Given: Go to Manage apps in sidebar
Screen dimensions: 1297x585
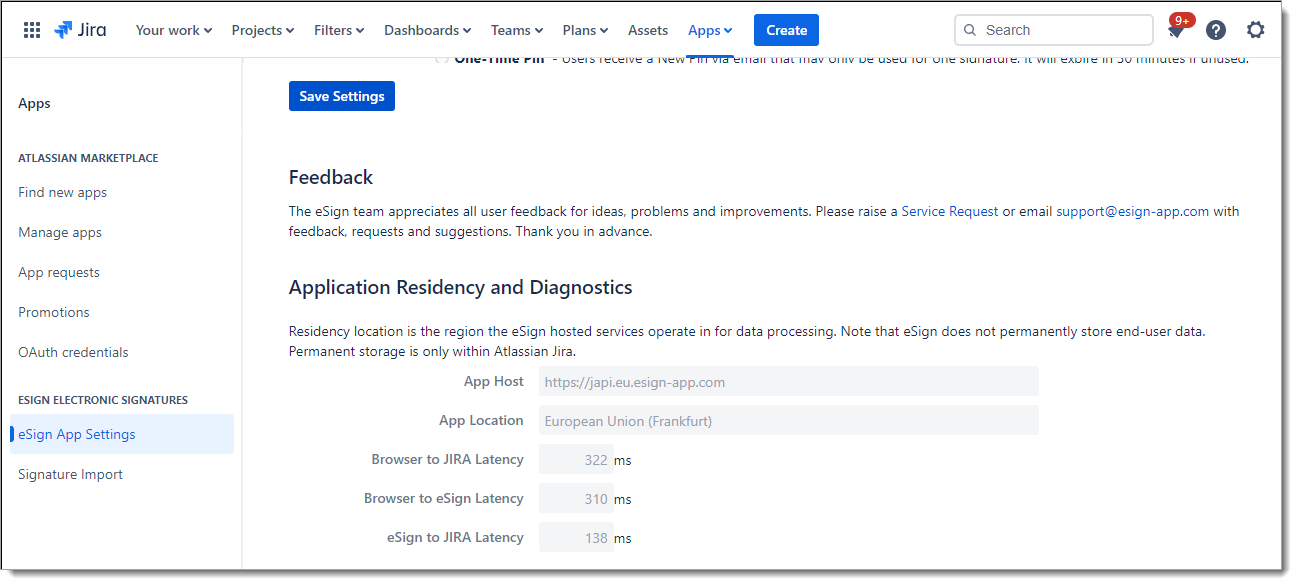Looking at the screenshot, I should coord(60,232).
